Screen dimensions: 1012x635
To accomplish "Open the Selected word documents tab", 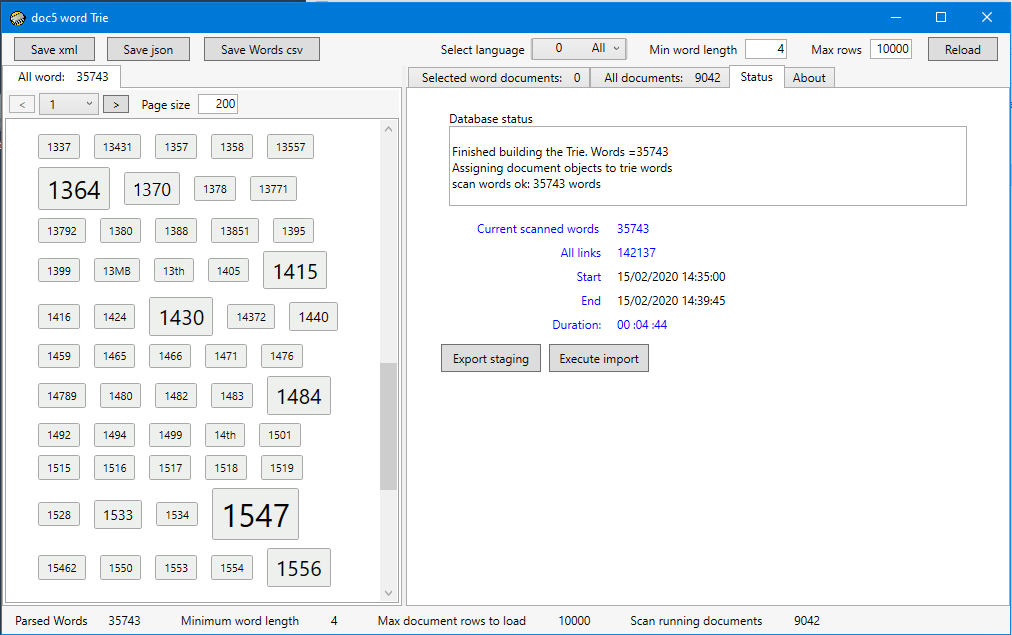I will 499,78.
